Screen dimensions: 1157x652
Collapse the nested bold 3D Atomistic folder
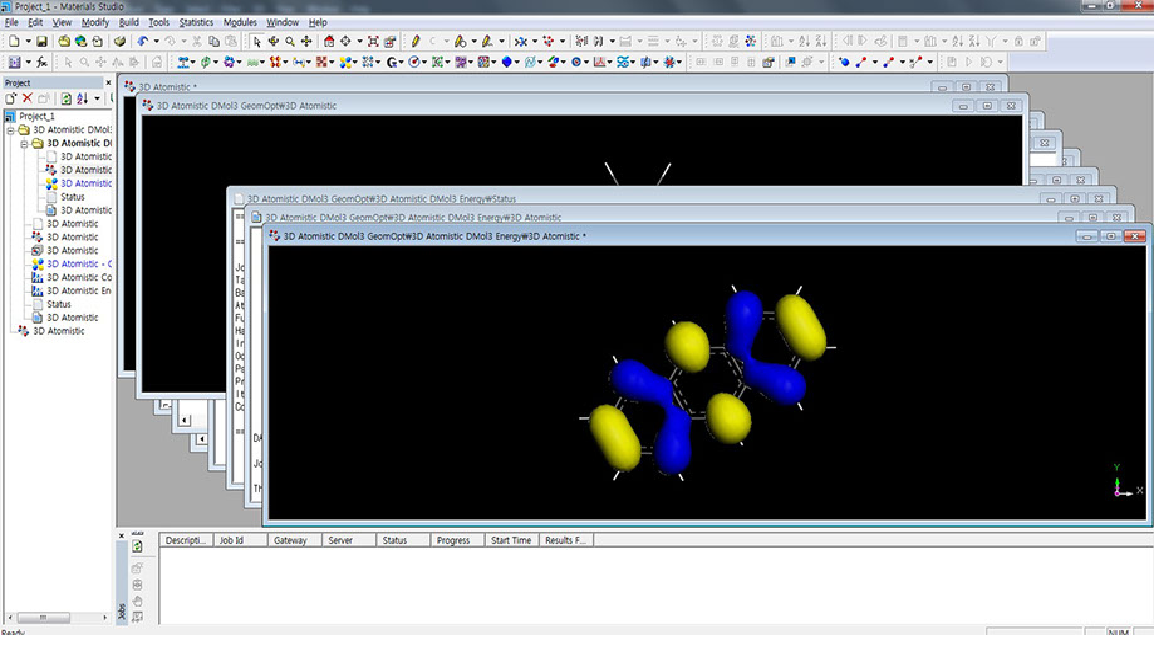24,143
